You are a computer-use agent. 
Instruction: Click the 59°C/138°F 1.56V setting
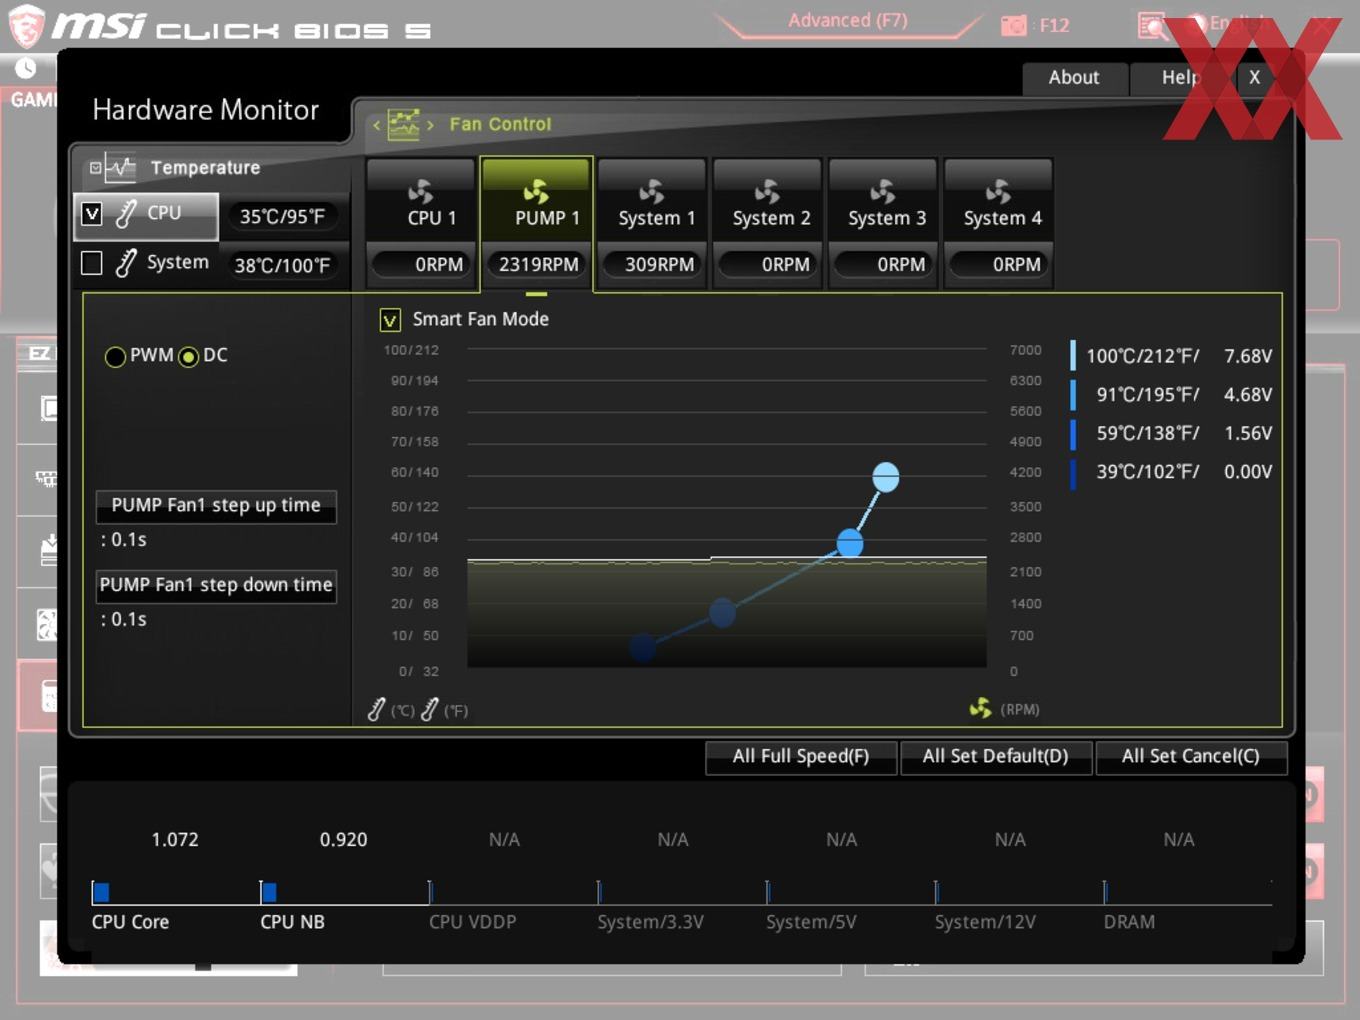coord(1171,433)
